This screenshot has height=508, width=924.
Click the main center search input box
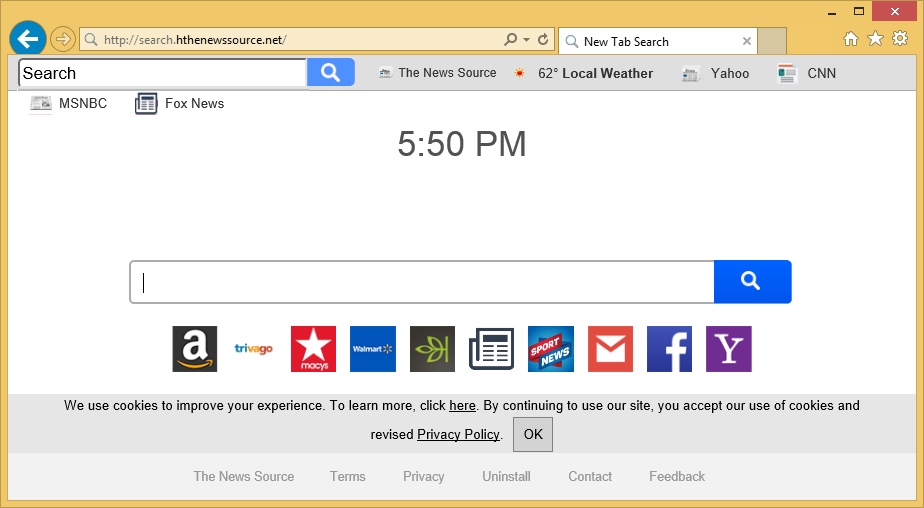tap(422, 282)
